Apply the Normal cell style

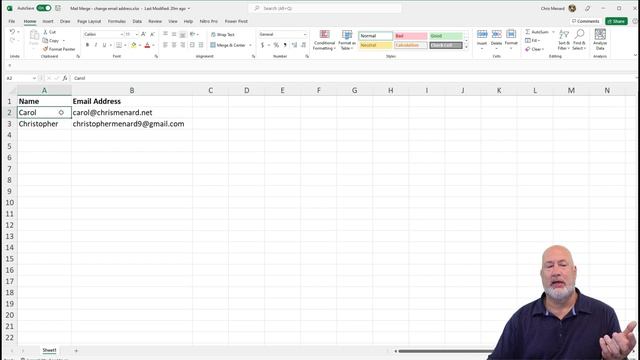(x=376, y=36)
